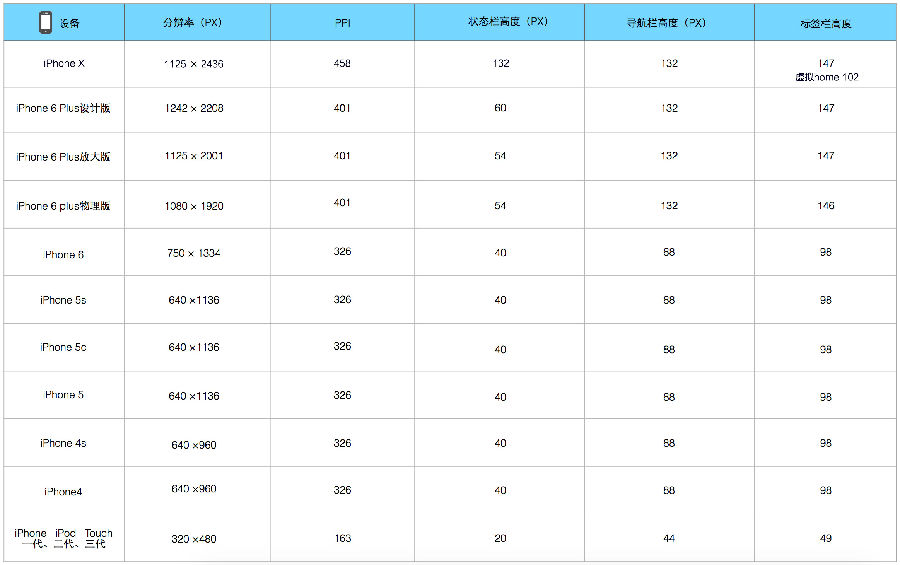Click the 导航栏高度 (PX) header
This screenshot has height=565, width=900.
[667, 22]
